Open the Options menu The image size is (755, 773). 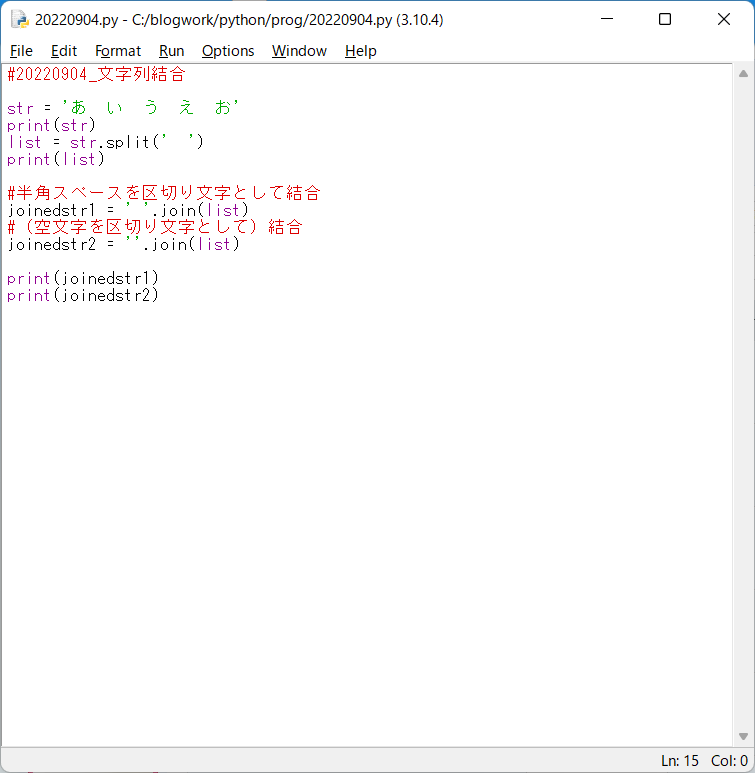228,51
